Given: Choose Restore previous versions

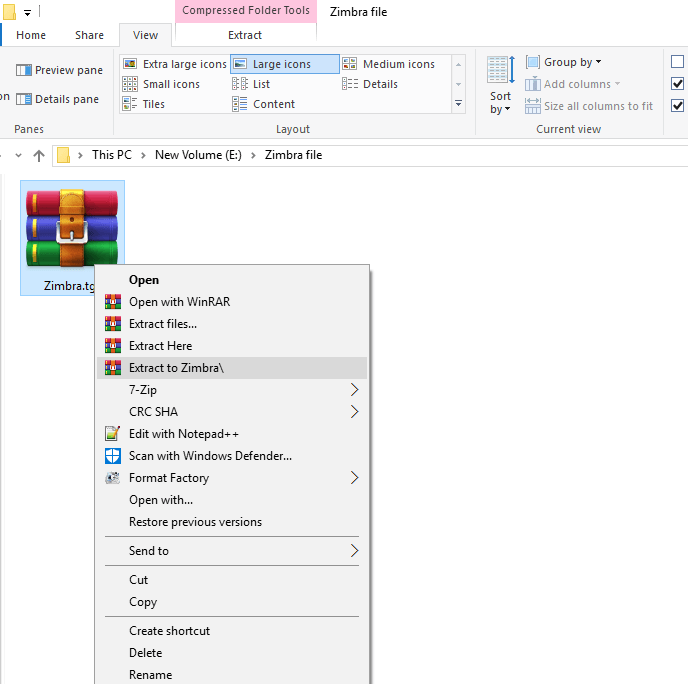Looking at the screenshot, I should (x=232, y=522).
